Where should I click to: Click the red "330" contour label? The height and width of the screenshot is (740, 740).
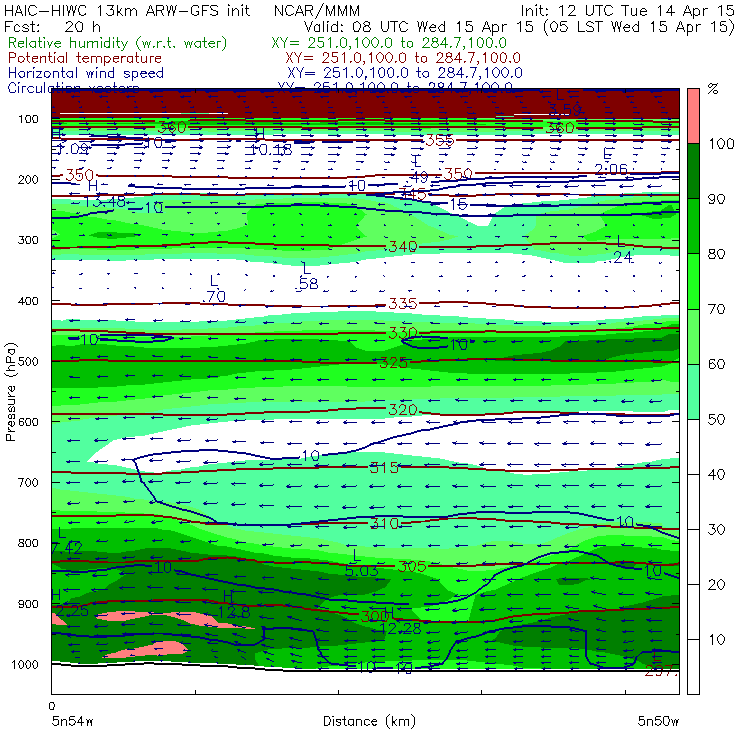(403, 333)
